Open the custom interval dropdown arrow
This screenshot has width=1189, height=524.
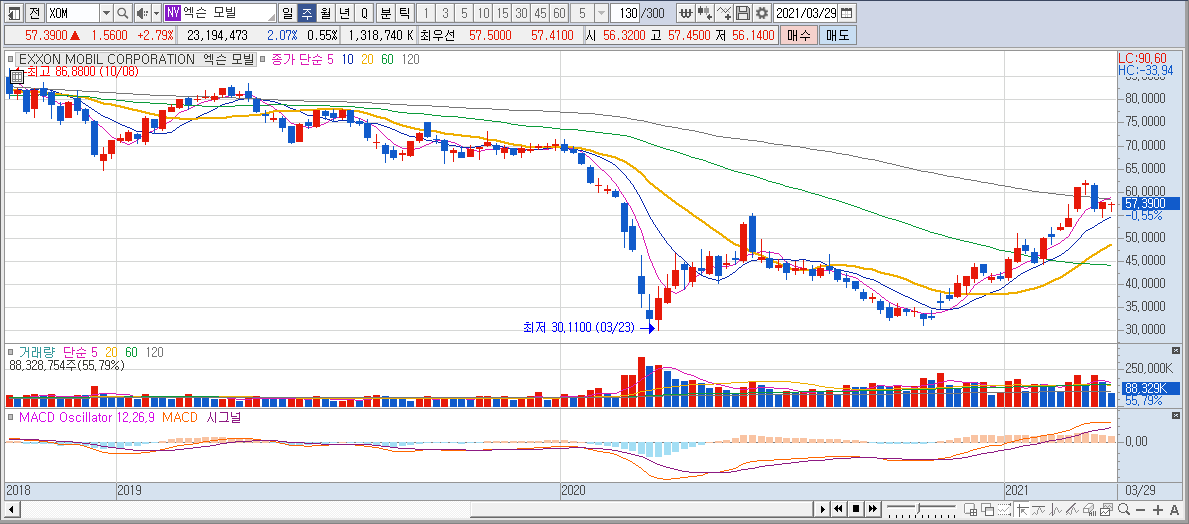(x=601, y=13)
